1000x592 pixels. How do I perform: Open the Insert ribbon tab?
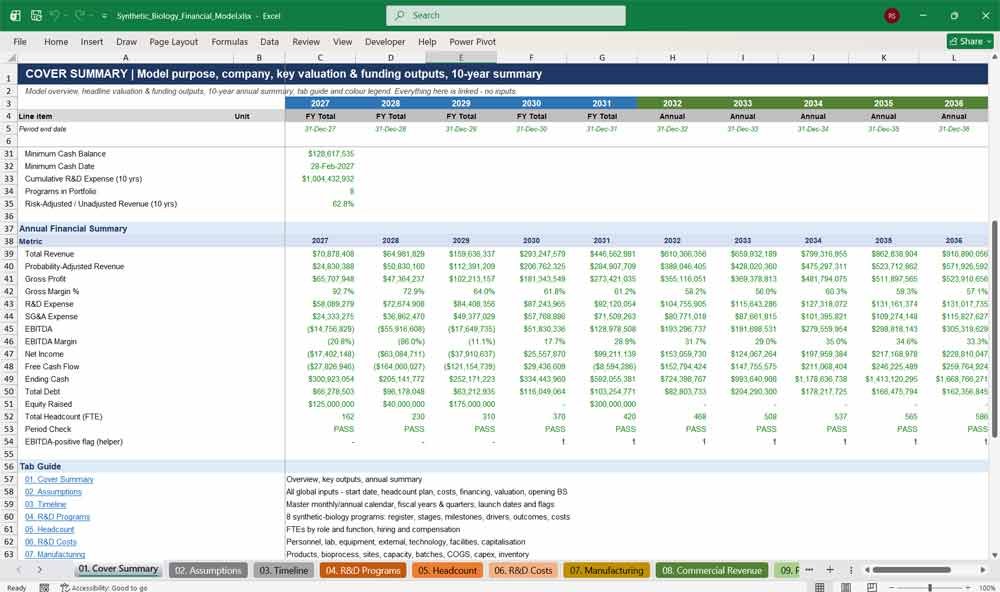tap(92, 41)
